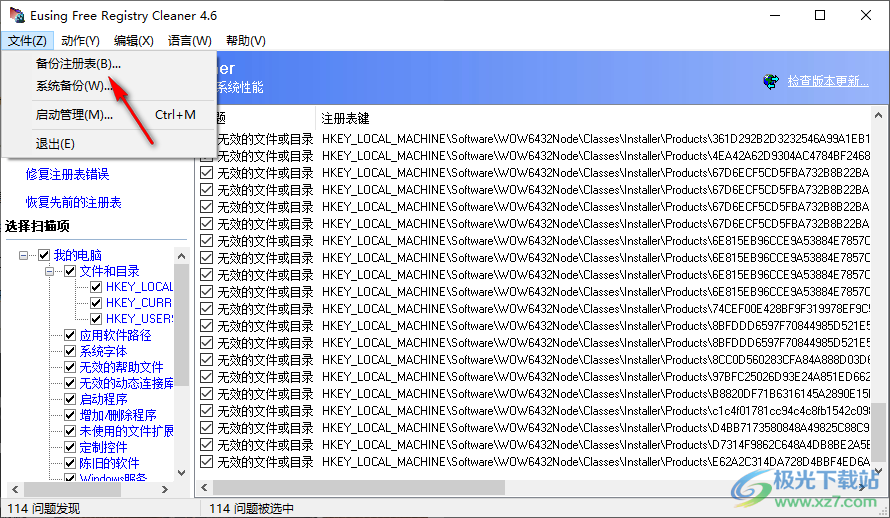Click right arrow of tree horizontal scrollbar

pyautogui.click(x=165, y=489)
